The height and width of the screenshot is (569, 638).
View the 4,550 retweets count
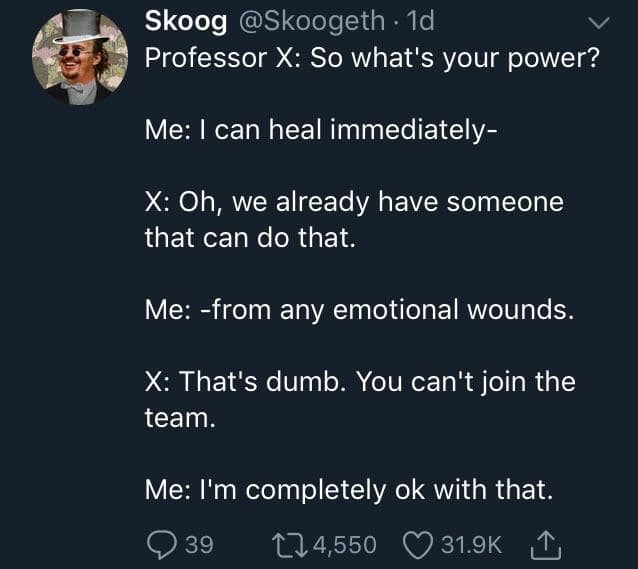pos(345,545)
